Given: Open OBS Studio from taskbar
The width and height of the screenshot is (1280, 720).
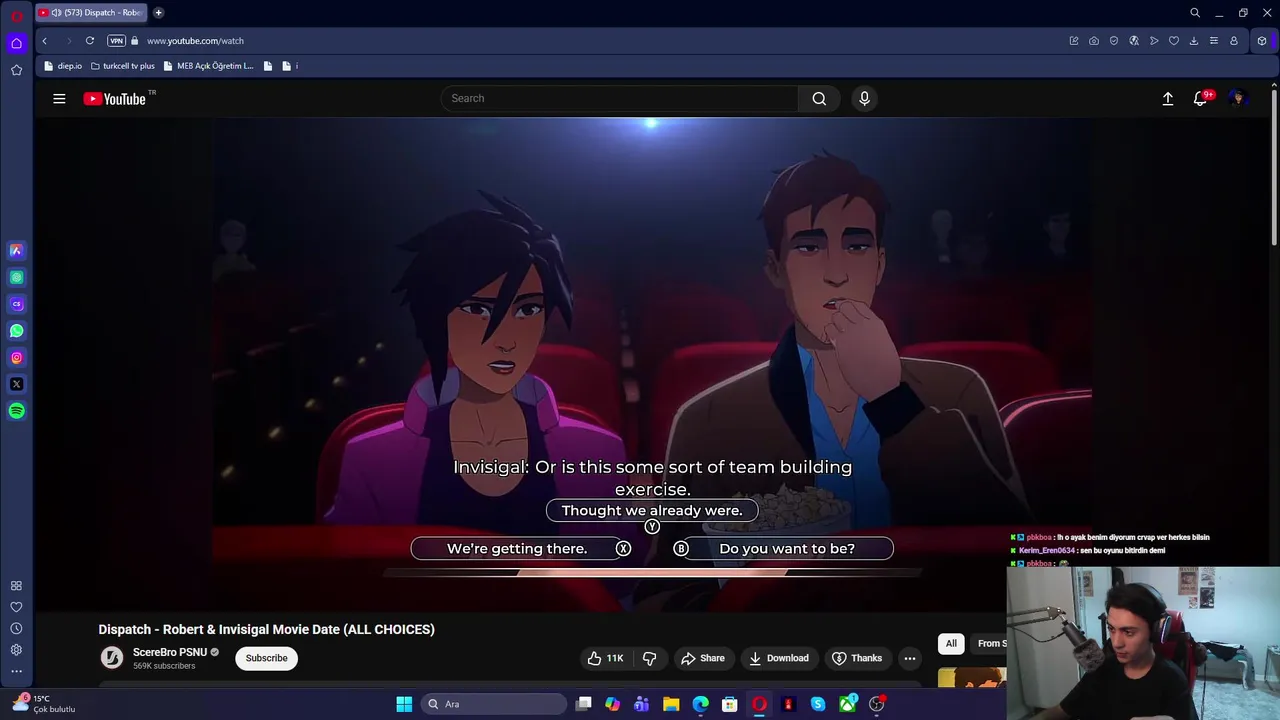Looking at the screenshot, I should click(877, 704).
